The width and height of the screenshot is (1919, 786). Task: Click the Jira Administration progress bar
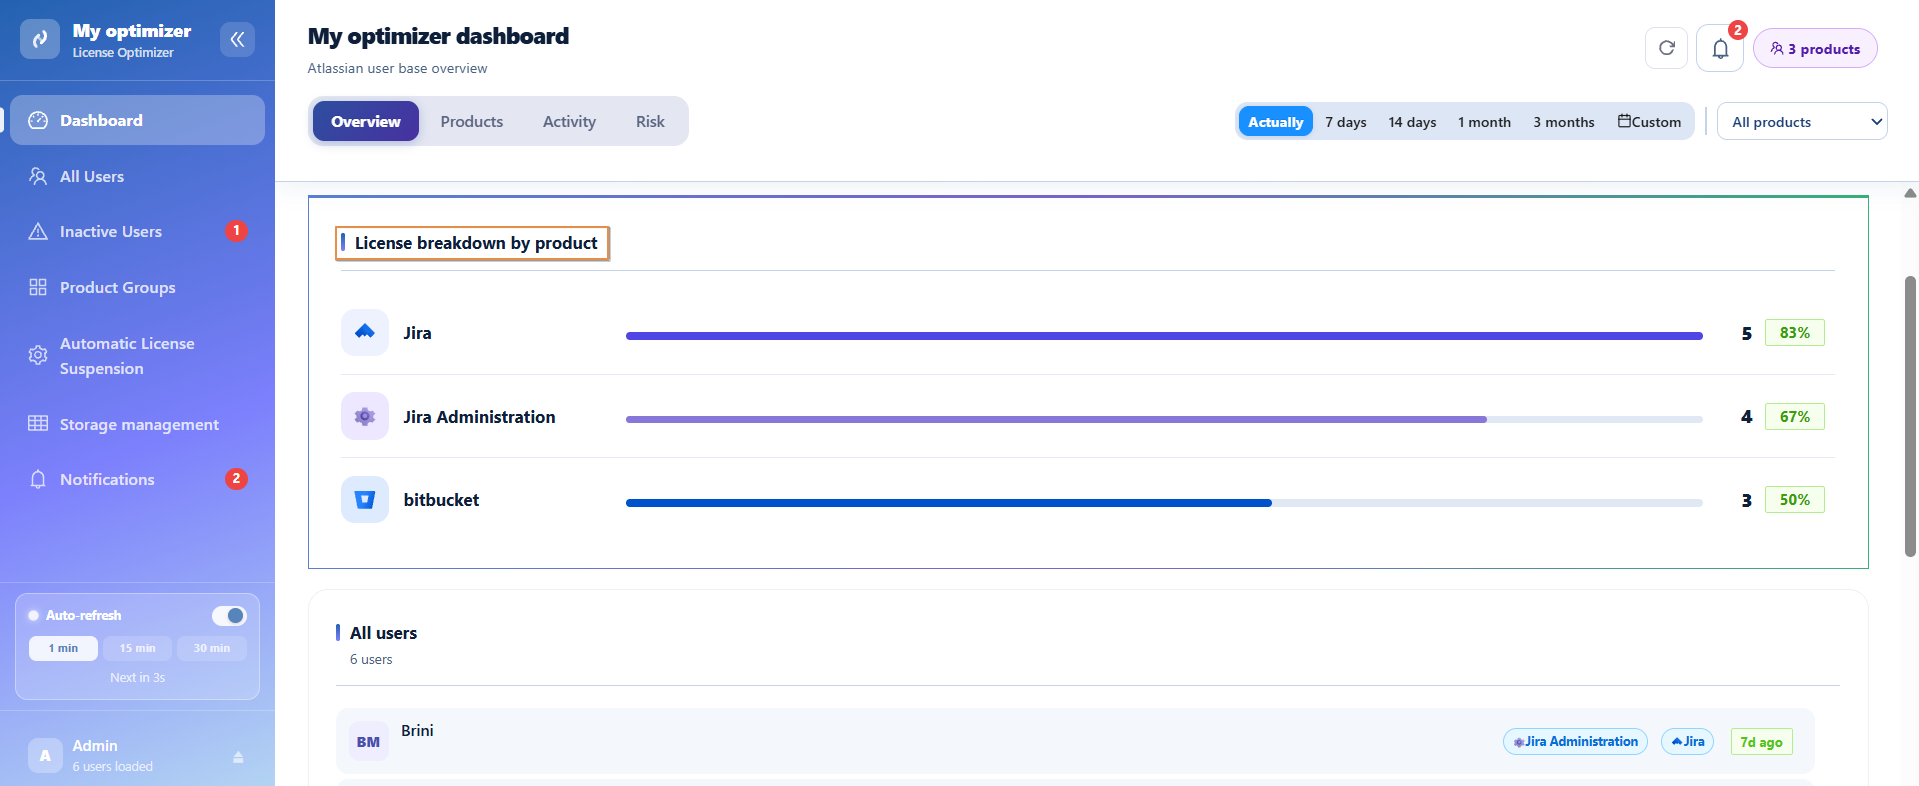1164,419
